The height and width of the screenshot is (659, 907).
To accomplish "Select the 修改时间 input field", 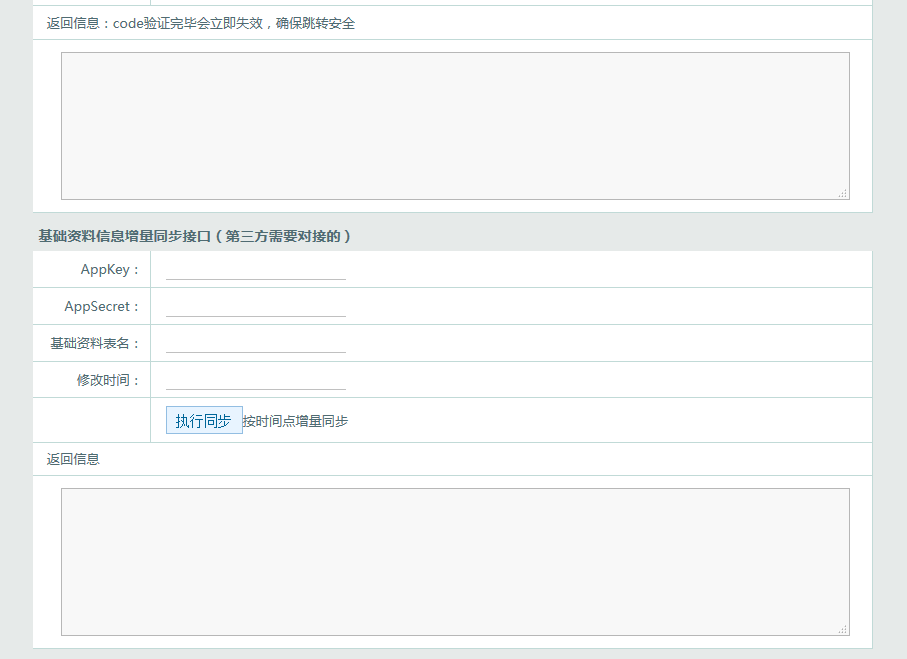I will click(x=256, y=380).
